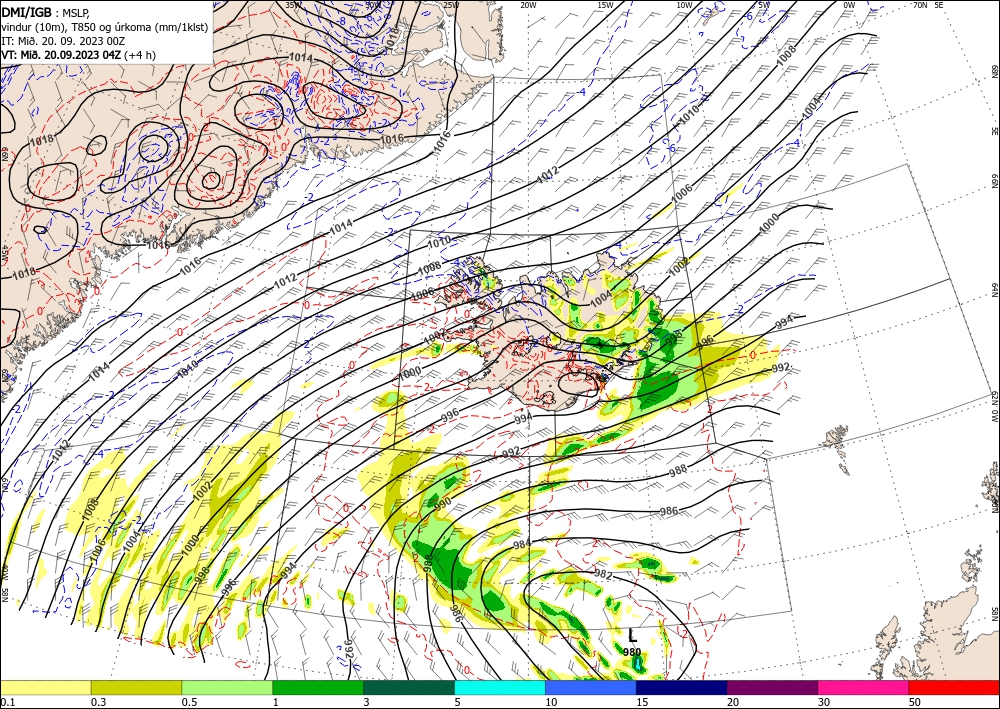
Task: Click the '10W' longitude label at top
Action: [x=684, y=5]
